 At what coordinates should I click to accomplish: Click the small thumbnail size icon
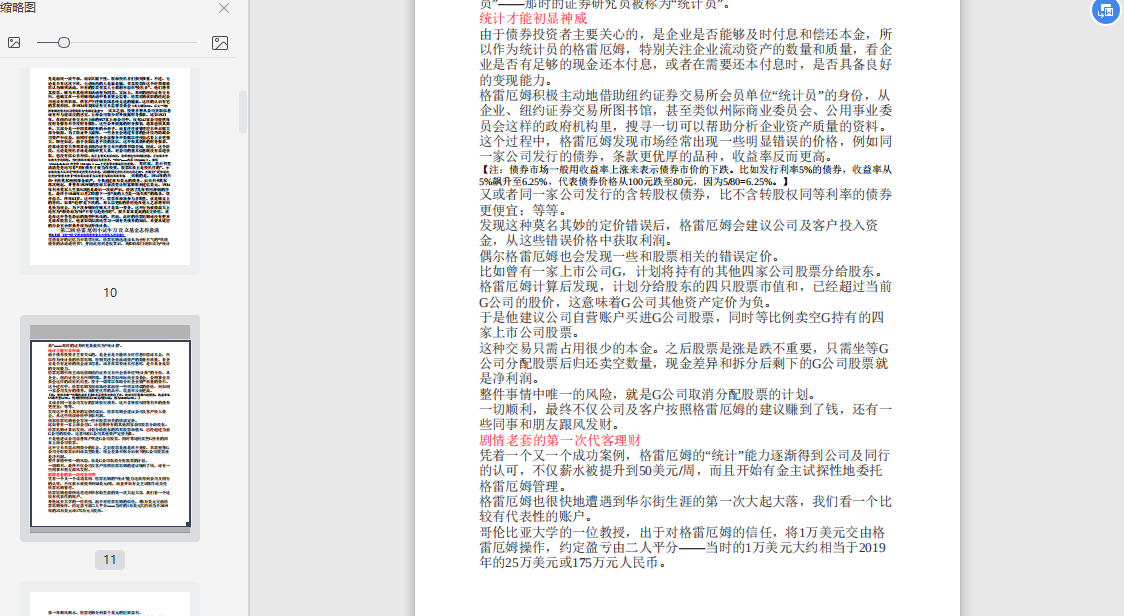(14, 43)
